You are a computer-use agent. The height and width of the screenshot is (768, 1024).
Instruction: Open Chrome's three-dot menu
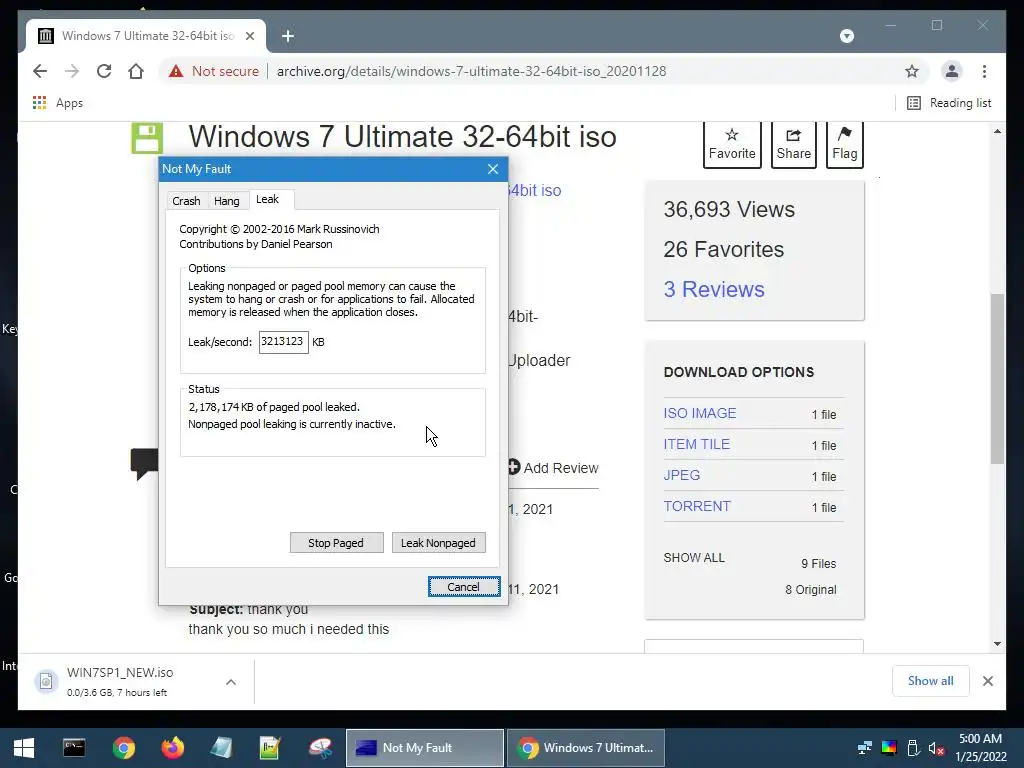point(984,71)
